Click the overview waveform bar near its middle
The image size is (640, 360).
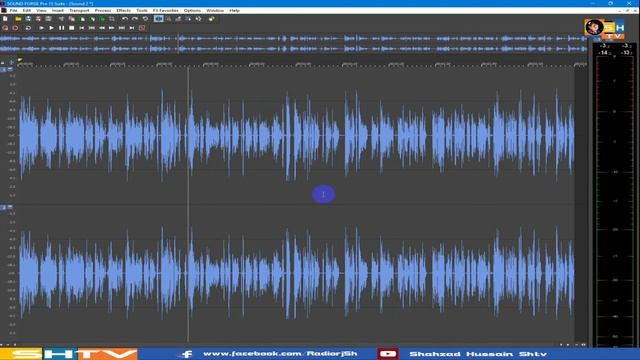coord(293,44)
